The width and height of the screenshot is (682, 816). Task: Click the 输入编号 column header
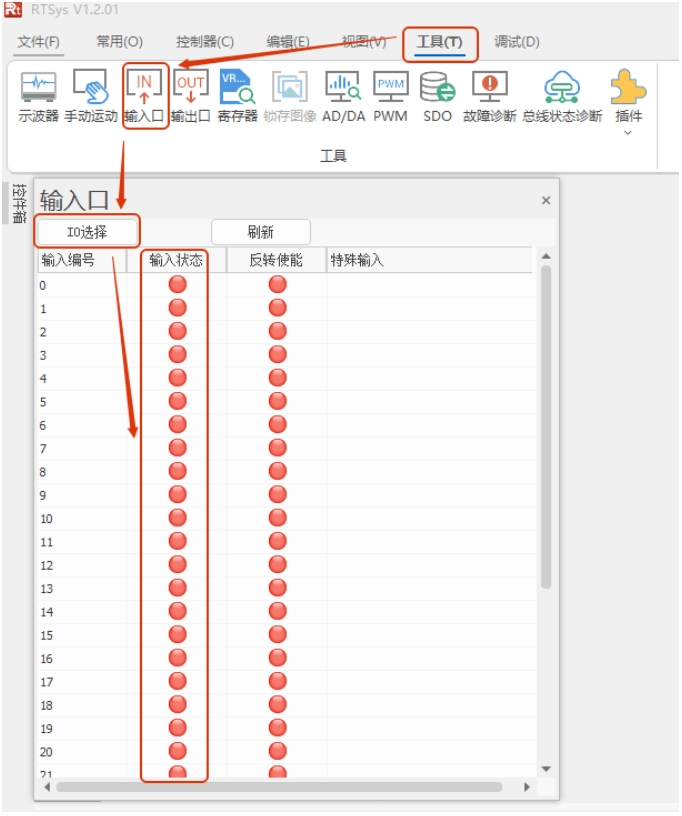[x=82, y=260]
